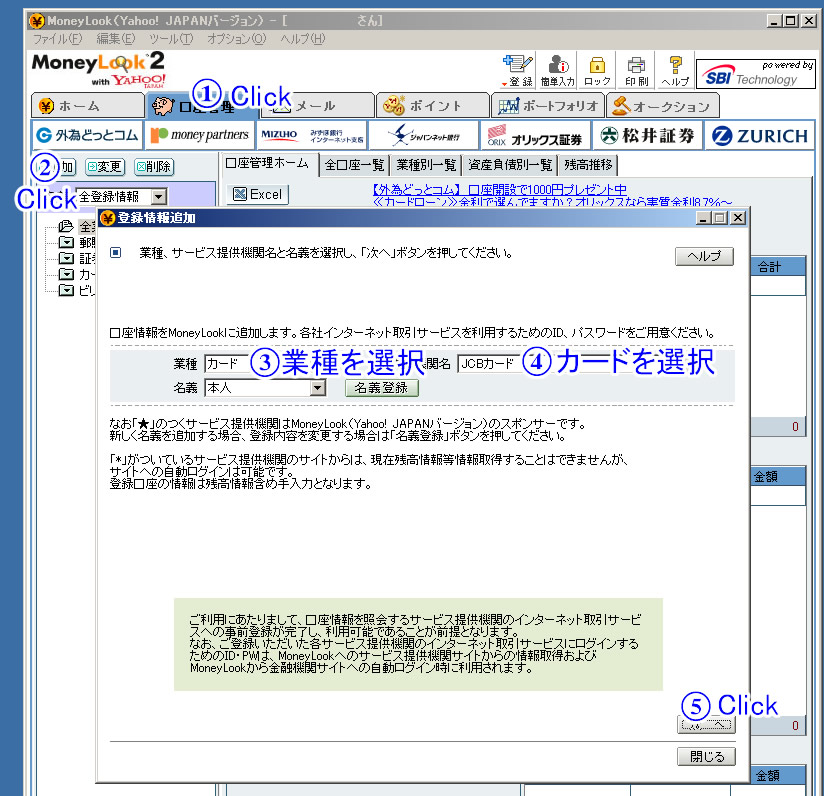Click the yen icon in 登録情報追加 title bar
This screenshot has height=796, width=824.
[108, 218]
